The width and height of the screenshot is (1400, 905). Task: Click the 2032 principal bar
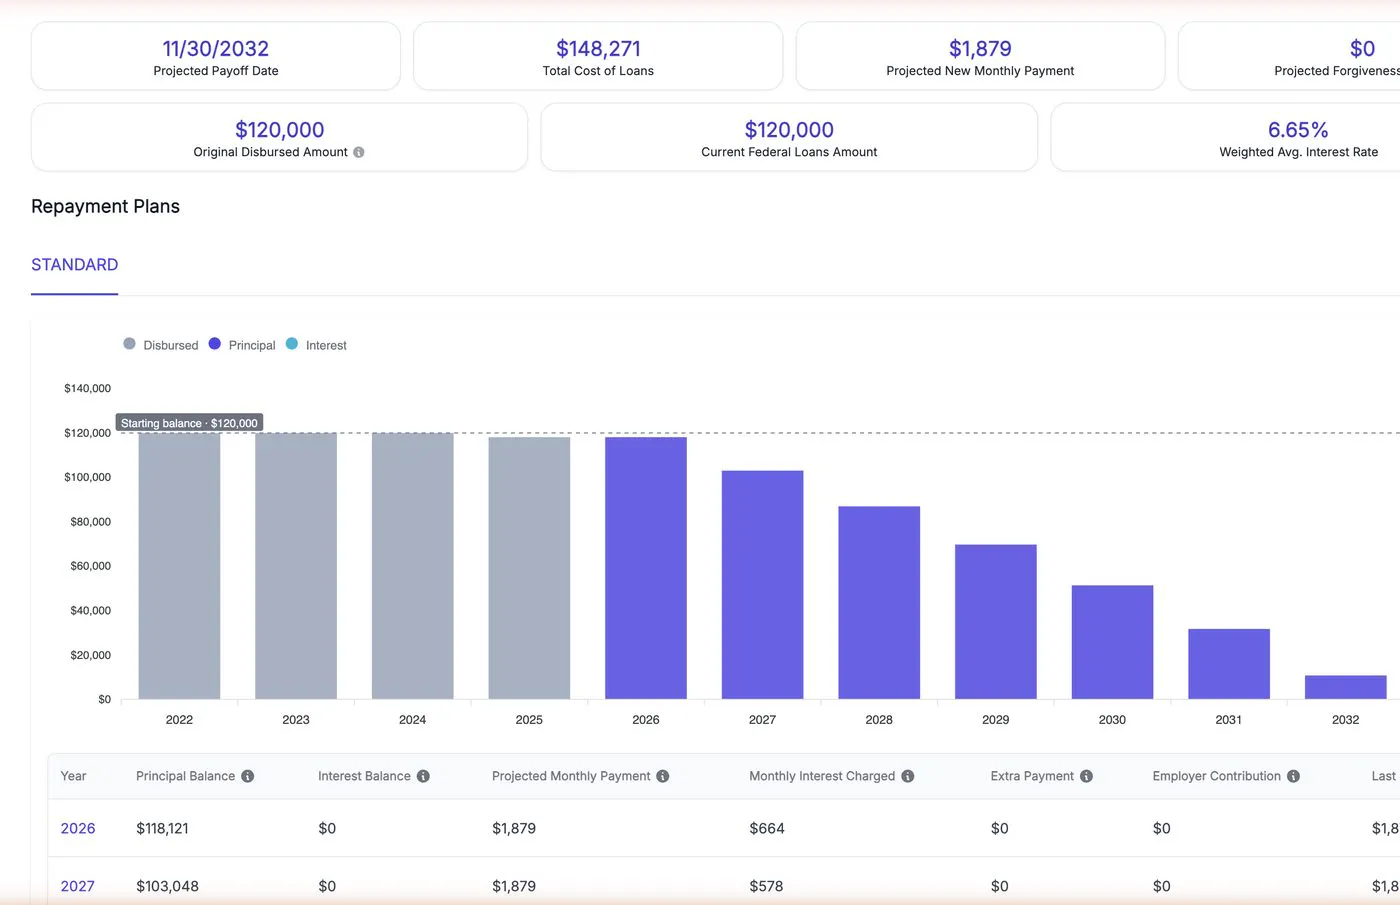click(x=1346, y=687)
